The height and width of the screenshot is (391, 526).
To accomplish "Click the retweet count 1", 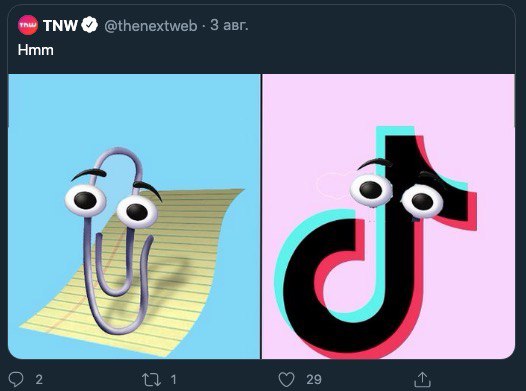I will 173,380.
